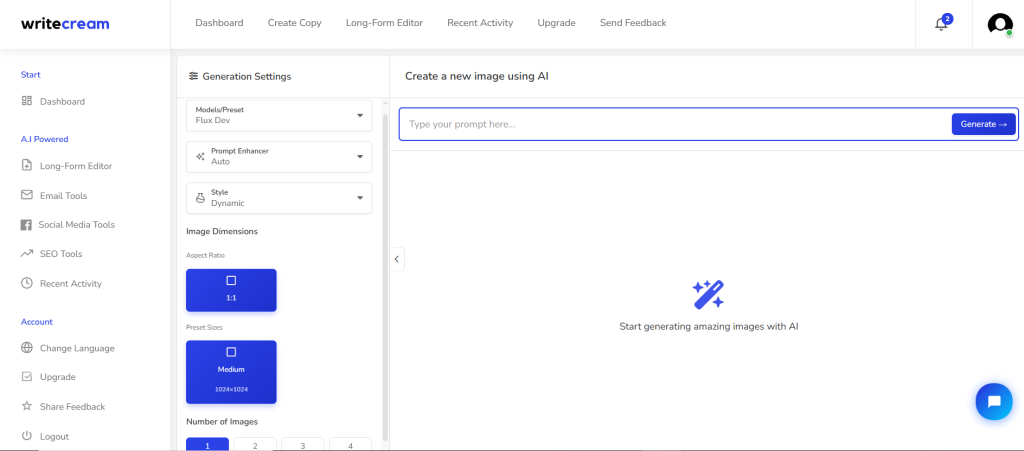This screenshot has width=1024, height=451.
Task: Set number of images to 2
Action: (255, 444)
